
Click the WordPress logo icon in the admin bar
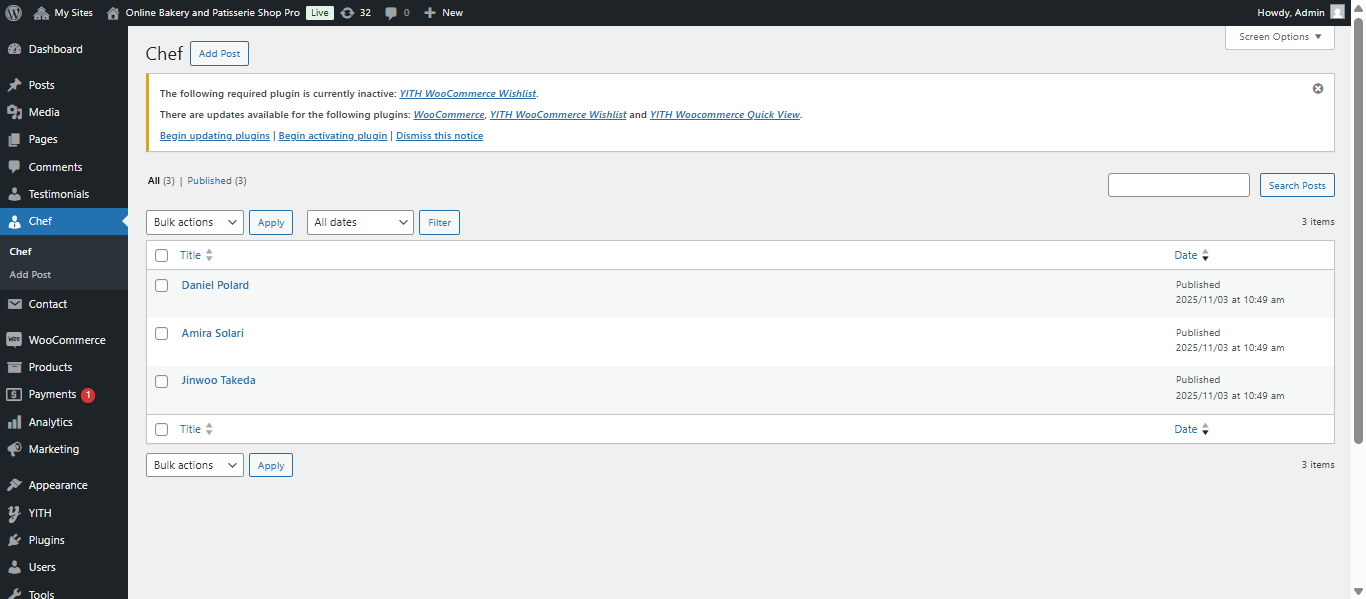pyautogui.click(x=13, y=13)
